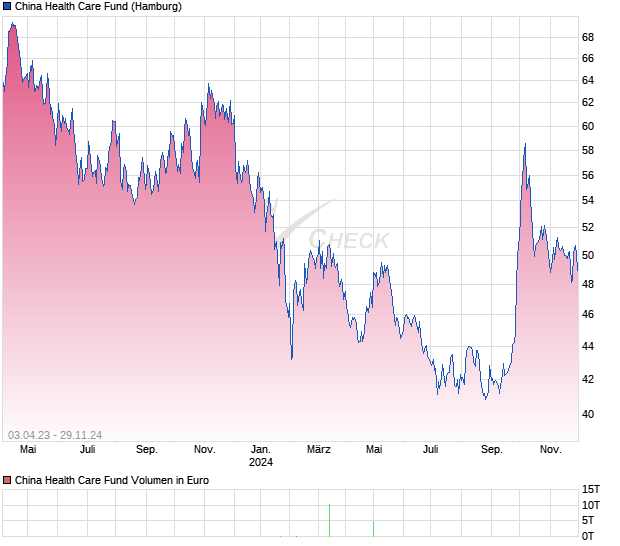Screen dimensions: 620x546
Task: Click the red legend swatch for Volumen
Action: coord(7,481)
